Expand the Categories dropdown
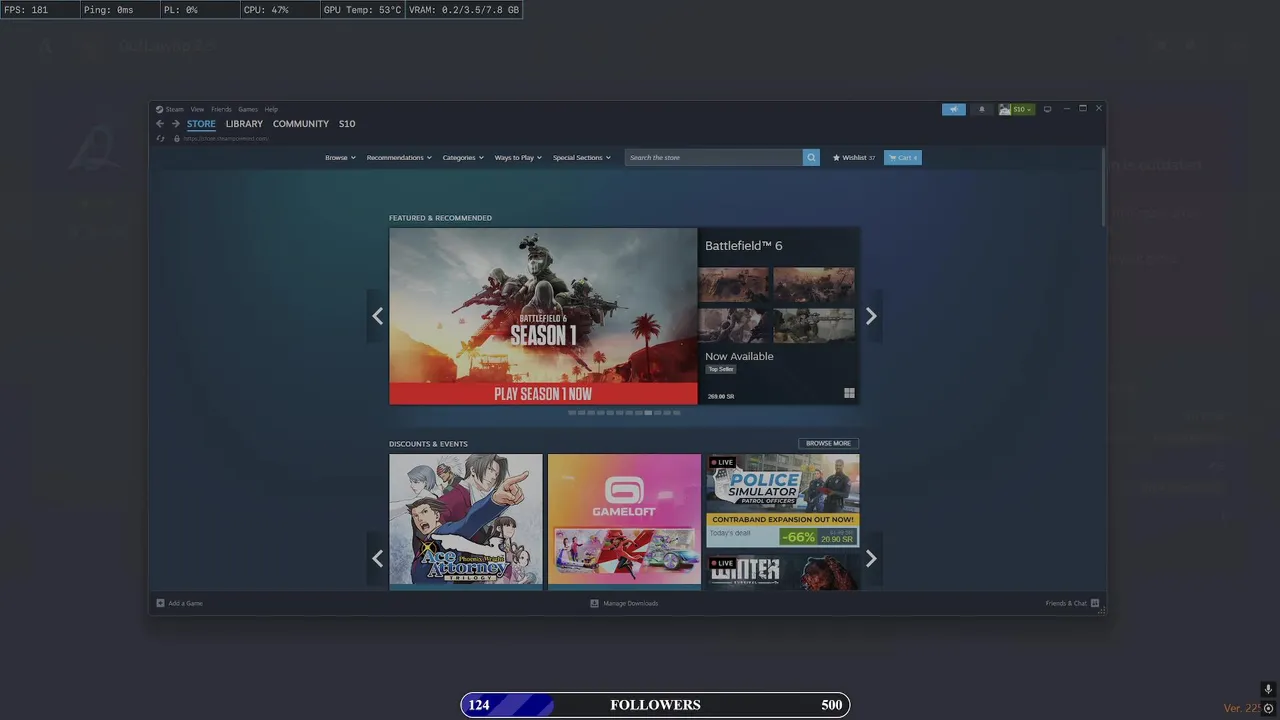This screenshot has width=1280, height=720. click(463, 157)
